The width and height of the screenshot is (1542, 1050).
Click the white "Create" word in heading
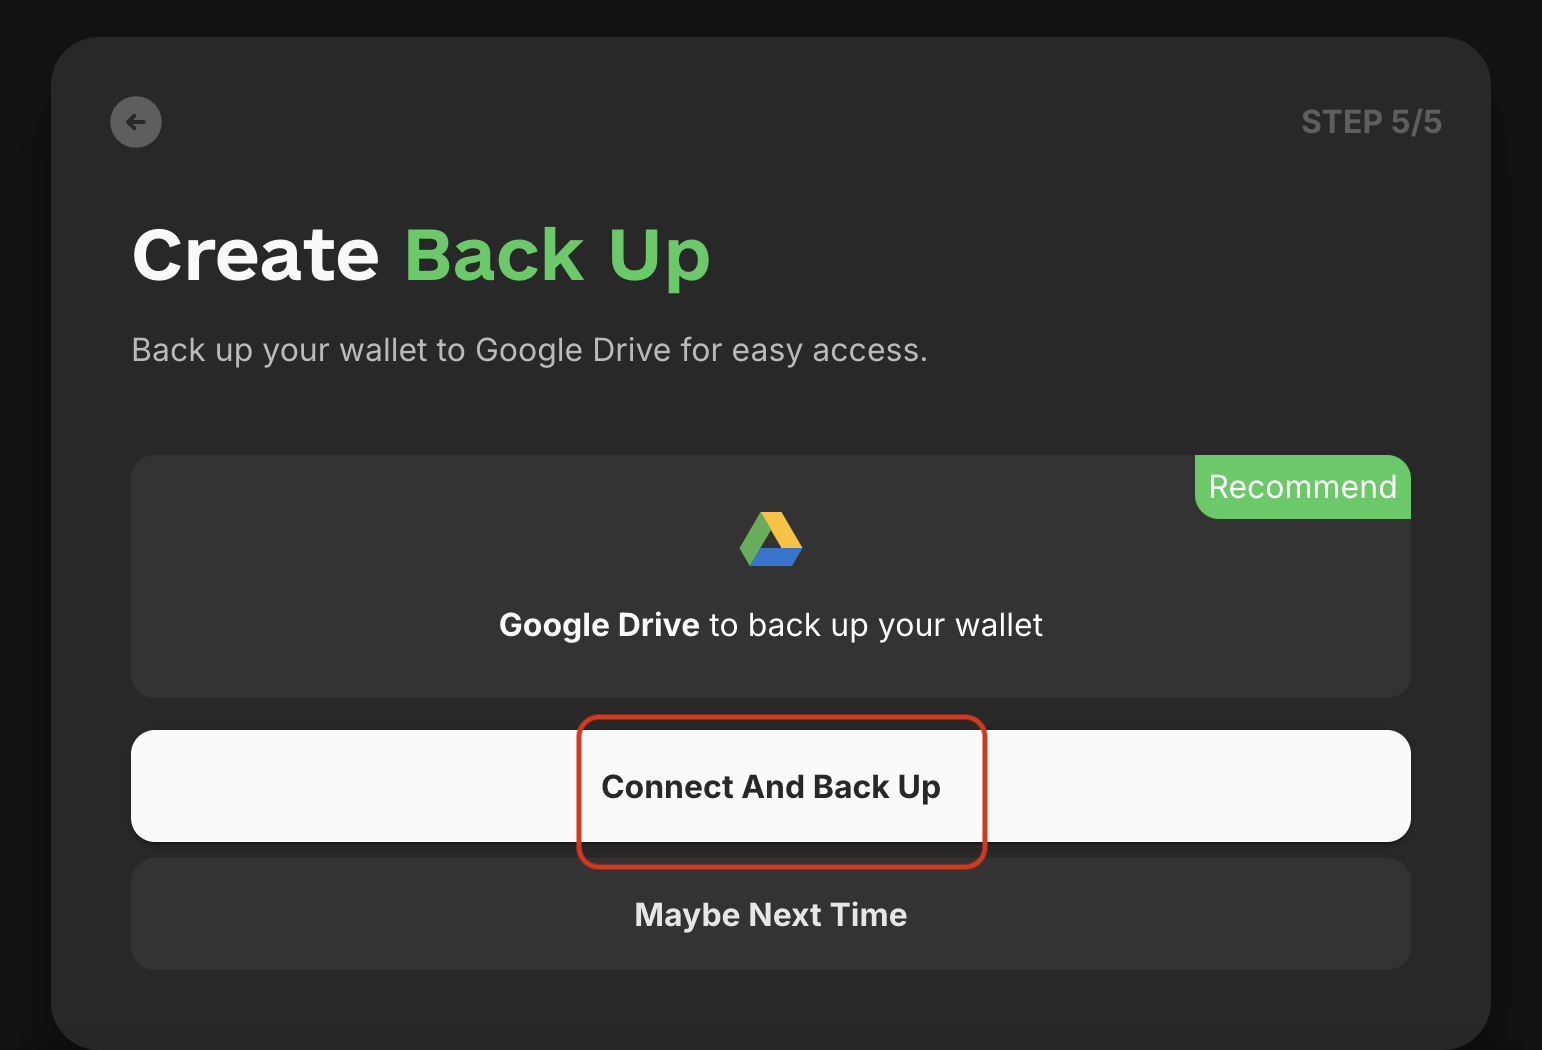(256, 255)
